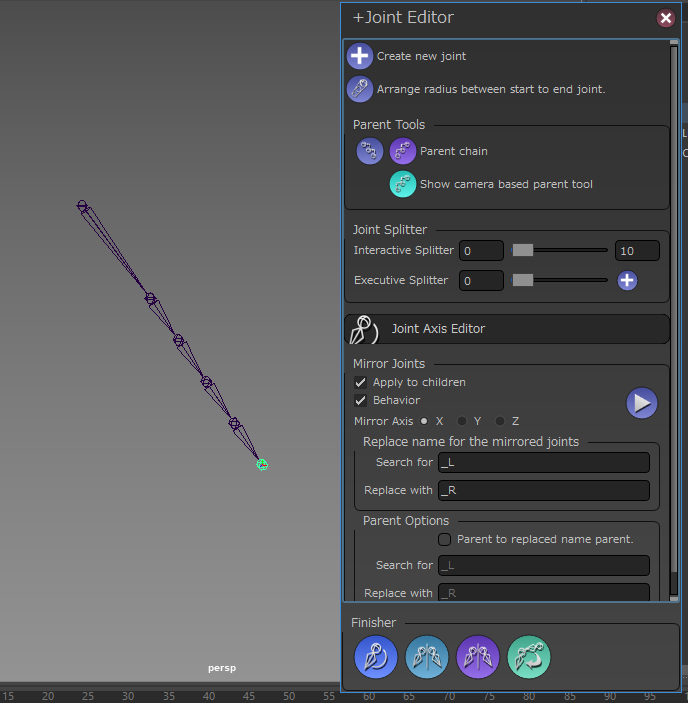Click the Interactive Splitter value field
688x703 pixels.
coord(481,251)
